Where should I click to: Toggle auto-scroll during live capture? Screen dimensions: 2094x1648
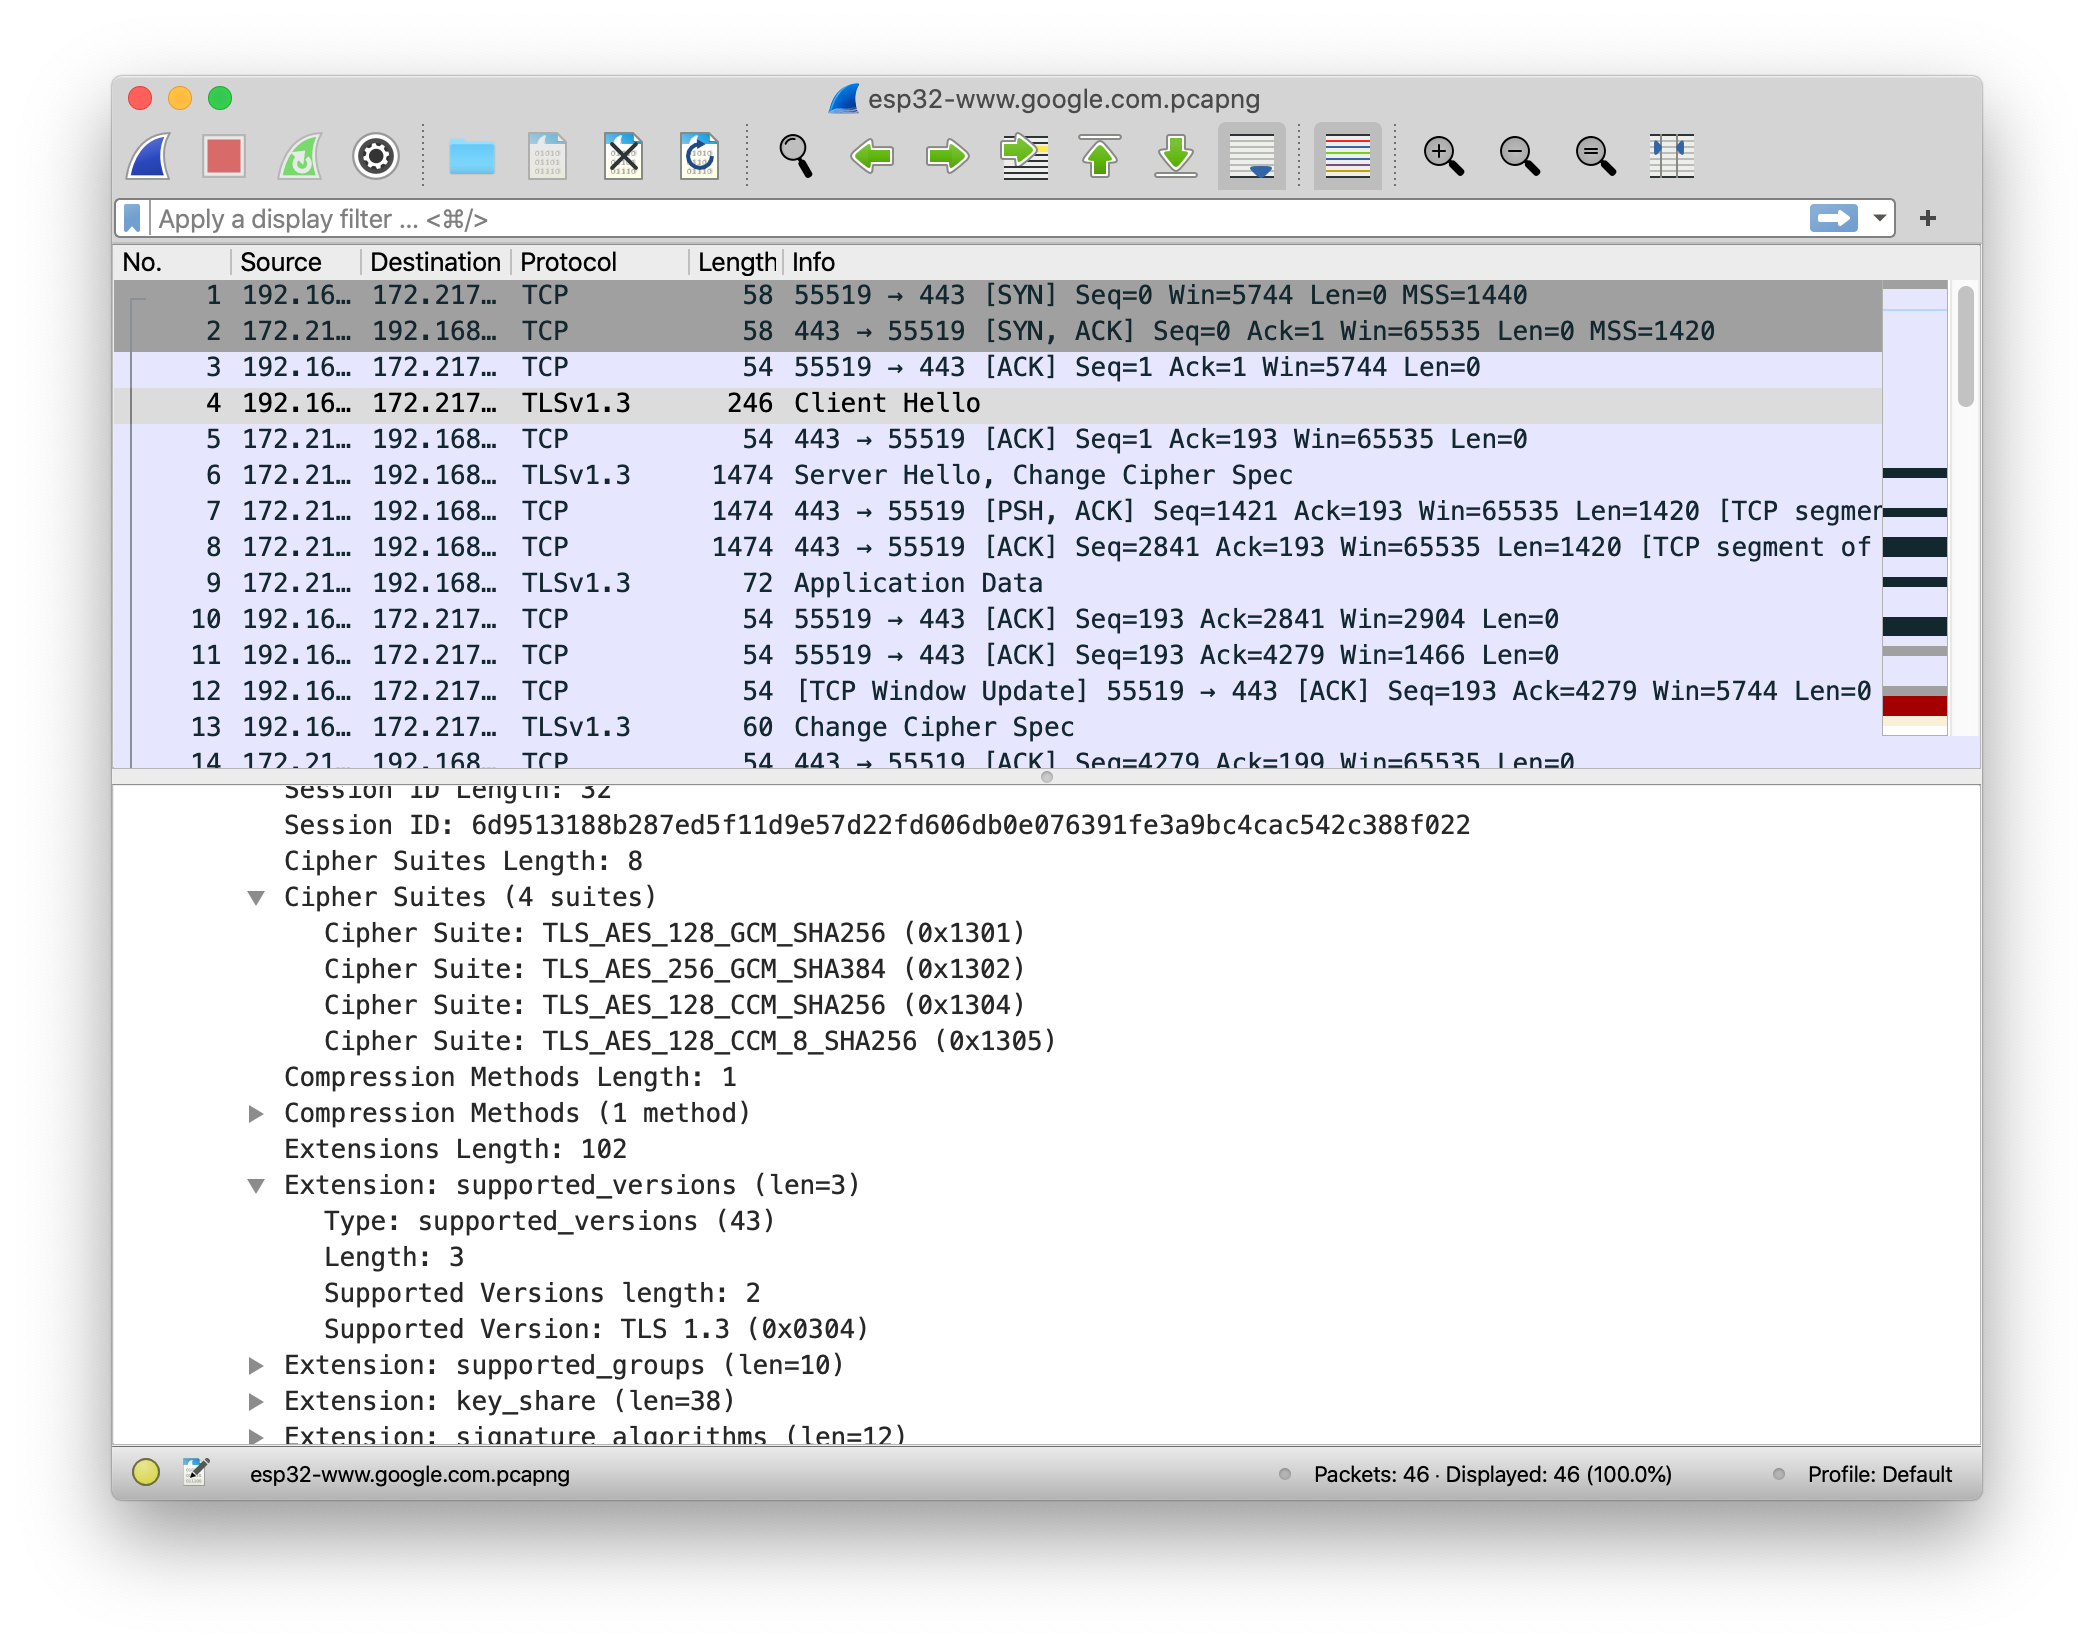(x=1251, y=156)
